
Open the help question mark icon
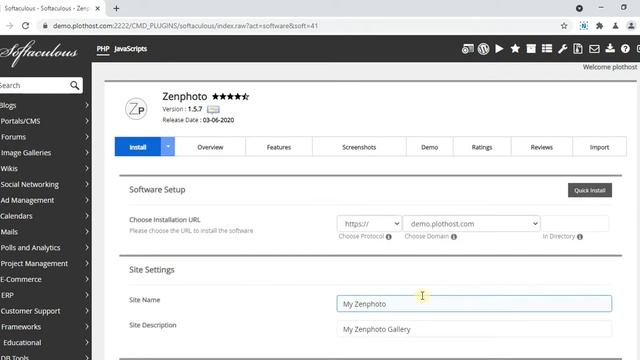tap(625, 49)
